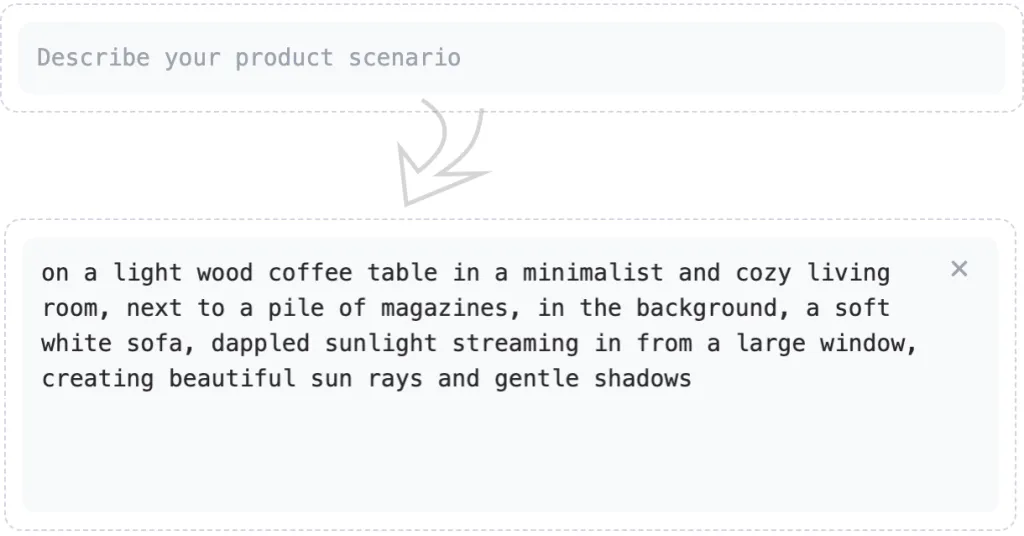This screenshot has width=1024, height=536.
Task: Click the word 'cozy' in the first line
Action: [x=763, y=273]
